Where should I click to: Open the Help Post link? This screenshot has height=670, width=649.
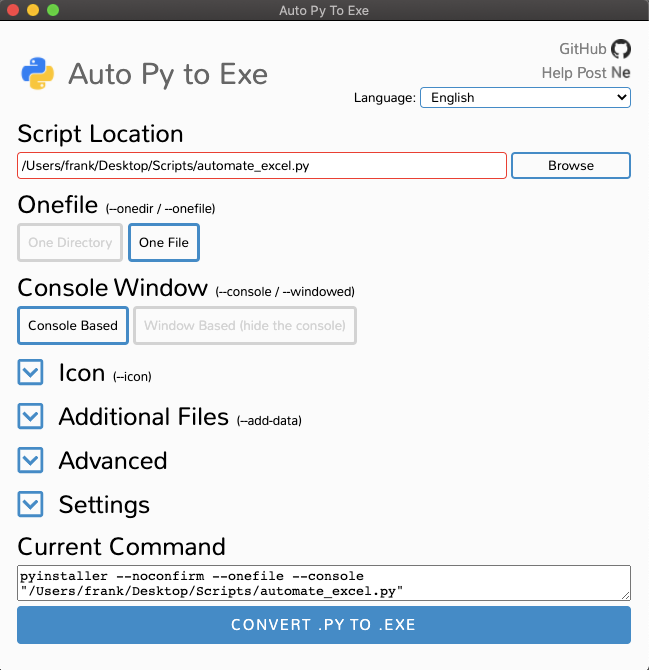click(x=574, y=73)
